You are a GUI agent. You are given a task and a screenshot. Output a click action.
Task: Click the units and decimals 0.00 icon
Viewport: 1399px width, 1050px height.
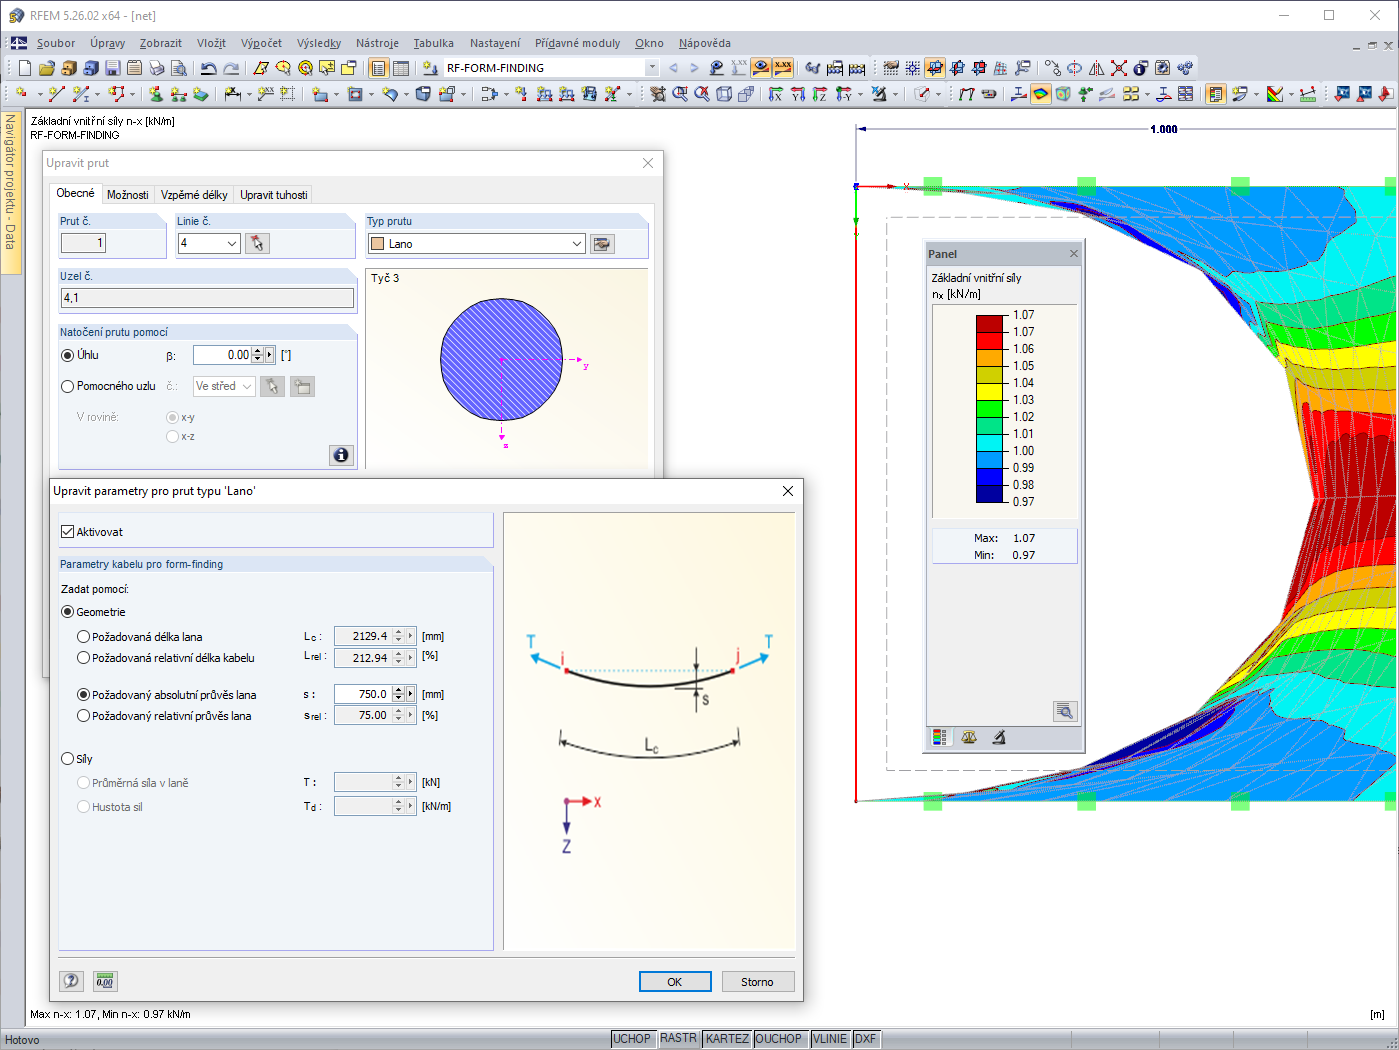[x=105, y=981]
